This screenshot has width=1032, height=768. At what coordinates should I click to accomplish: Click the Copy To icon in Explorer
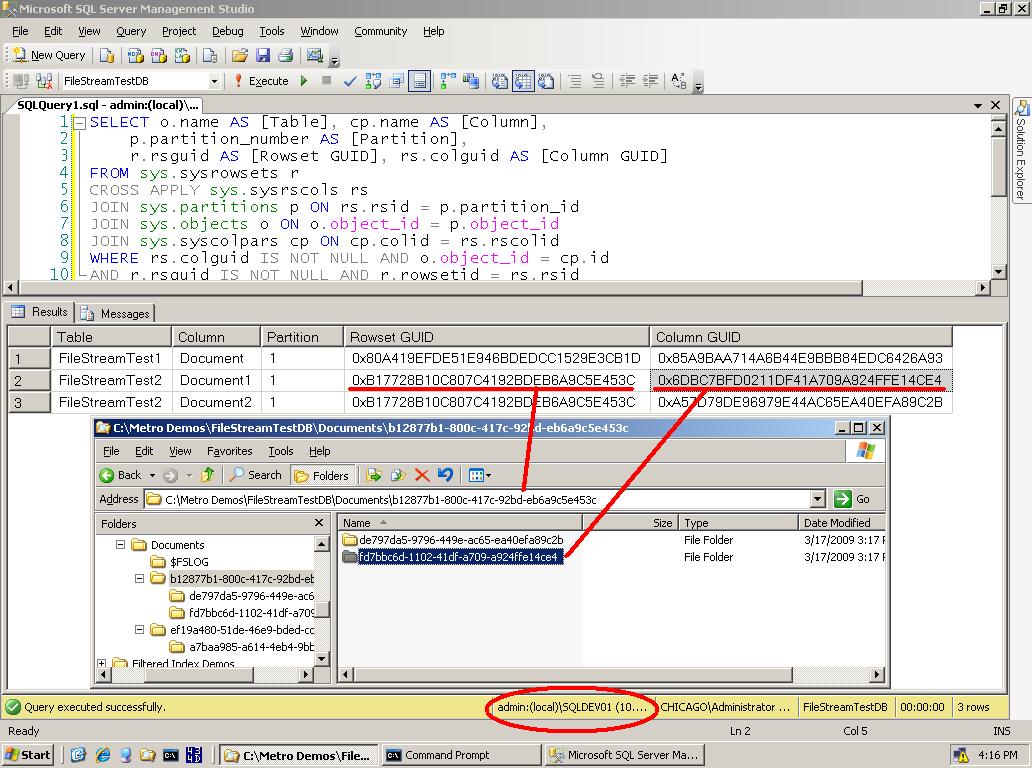point(398,475)
